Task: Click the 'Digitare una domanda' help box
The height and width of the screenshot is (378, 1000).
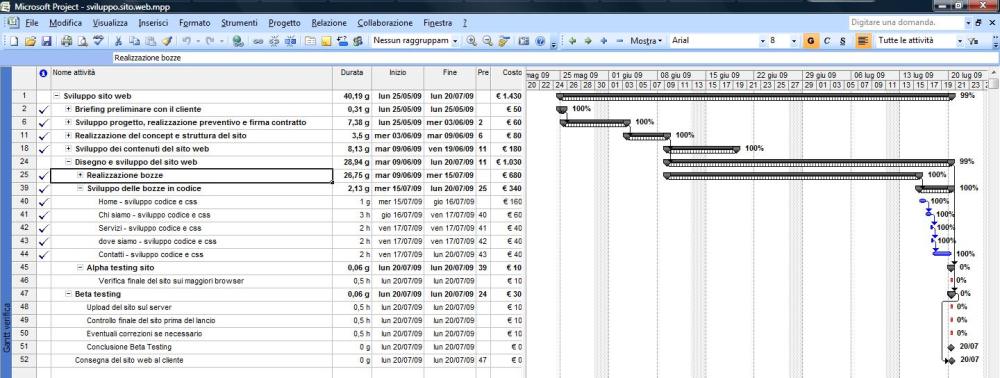Action: (908, 22)
